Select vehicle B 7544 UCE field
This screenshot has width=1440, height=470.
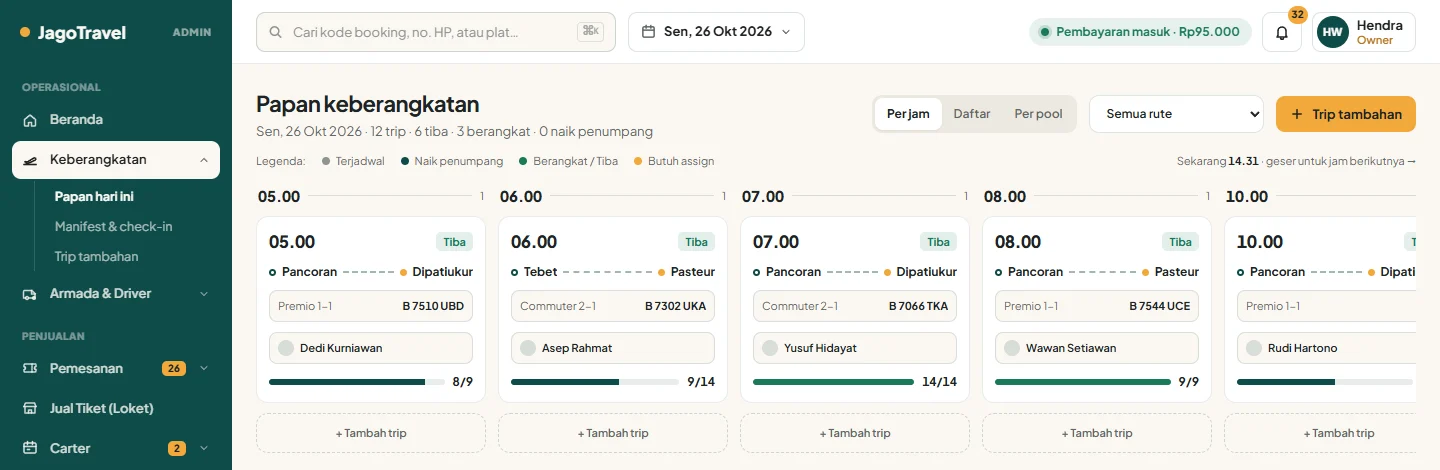(1097, 306)
